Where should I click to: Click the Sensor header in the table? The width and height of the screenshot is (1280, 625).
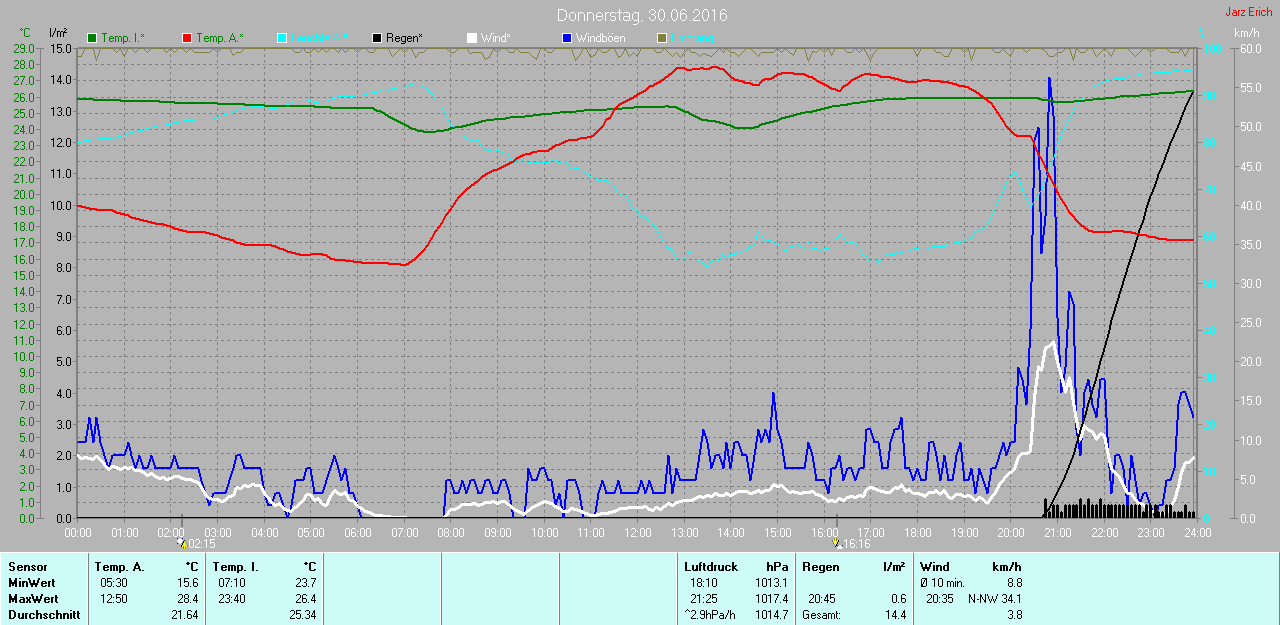[x=27, y=567]
